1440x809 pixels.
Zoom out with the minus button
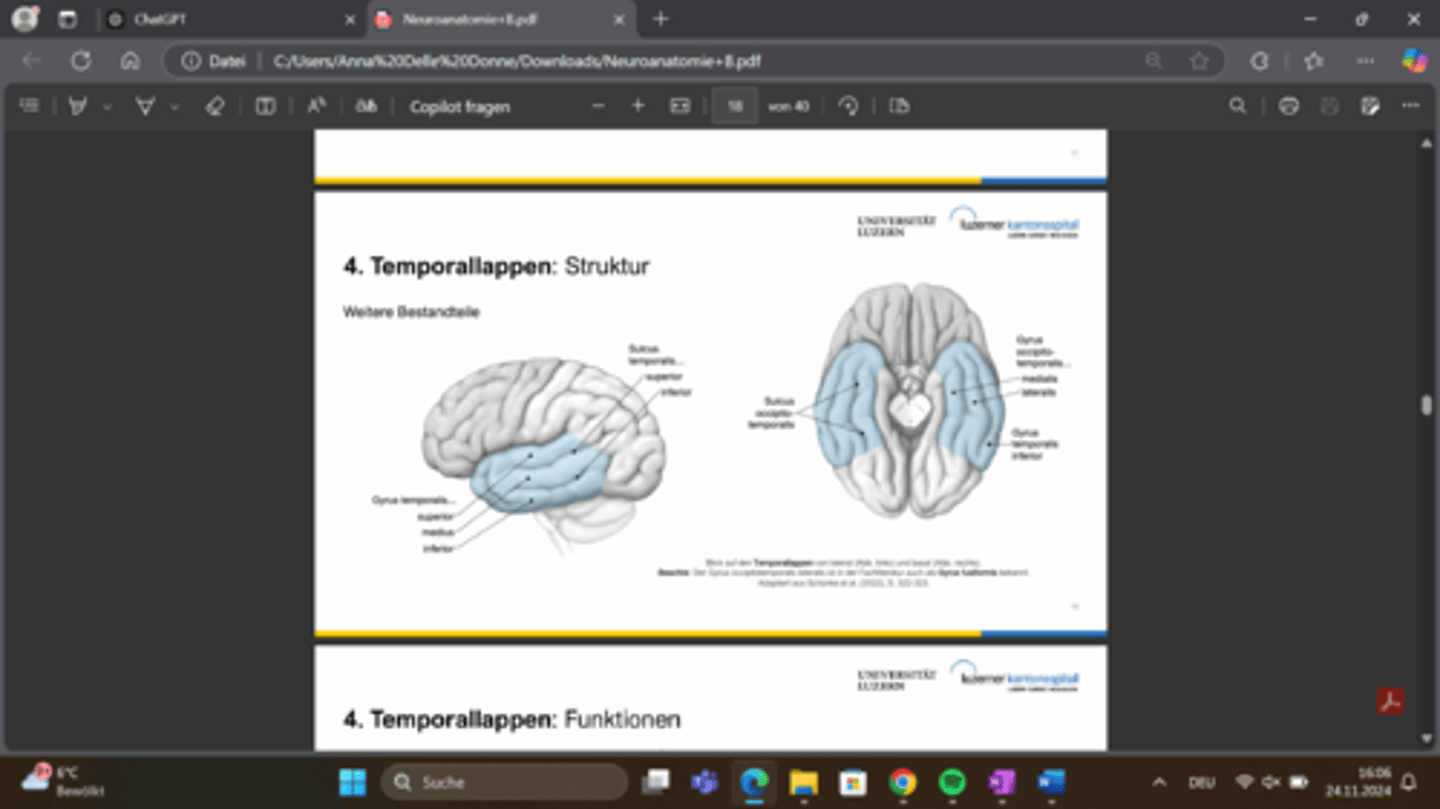click(598, 106)
